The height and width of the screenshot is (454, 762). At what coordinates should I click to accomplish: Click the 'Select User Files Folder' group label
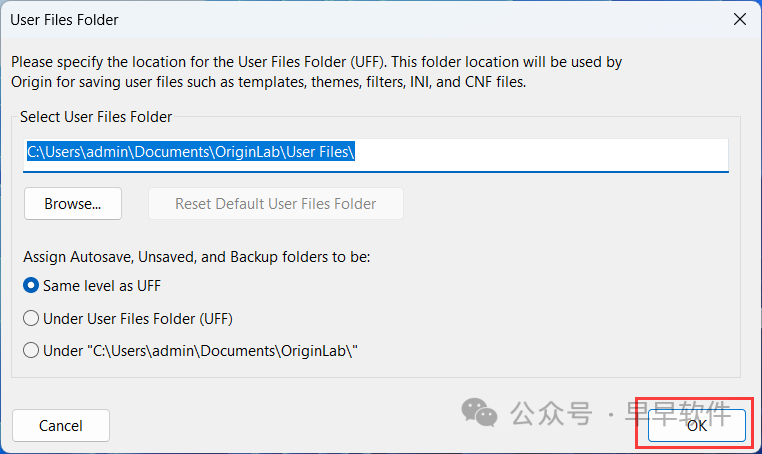click(96, 117)
